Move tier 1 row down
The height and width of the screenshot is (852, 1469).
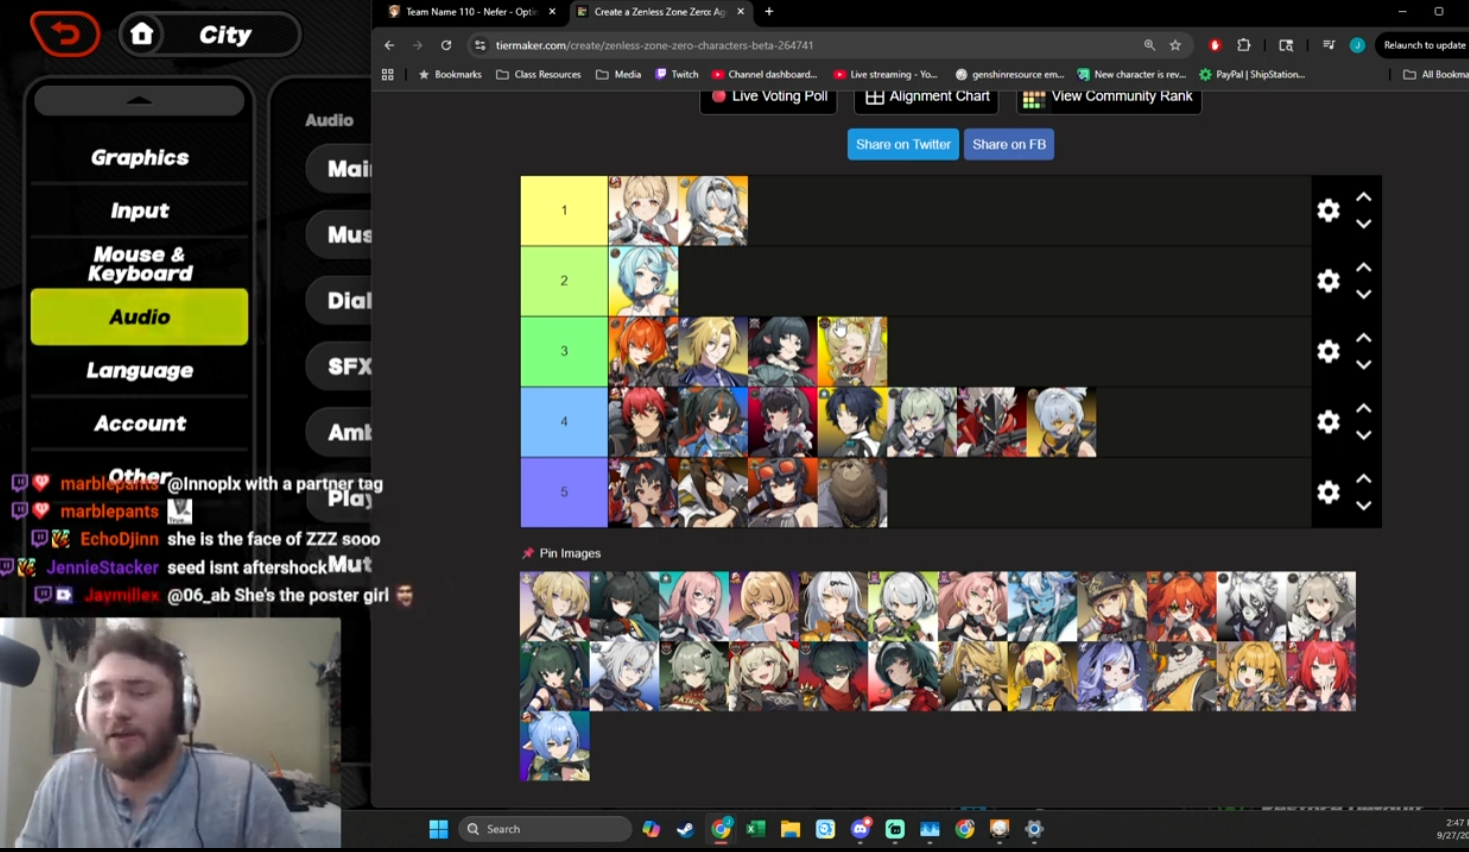click(x=1364, y=224)
